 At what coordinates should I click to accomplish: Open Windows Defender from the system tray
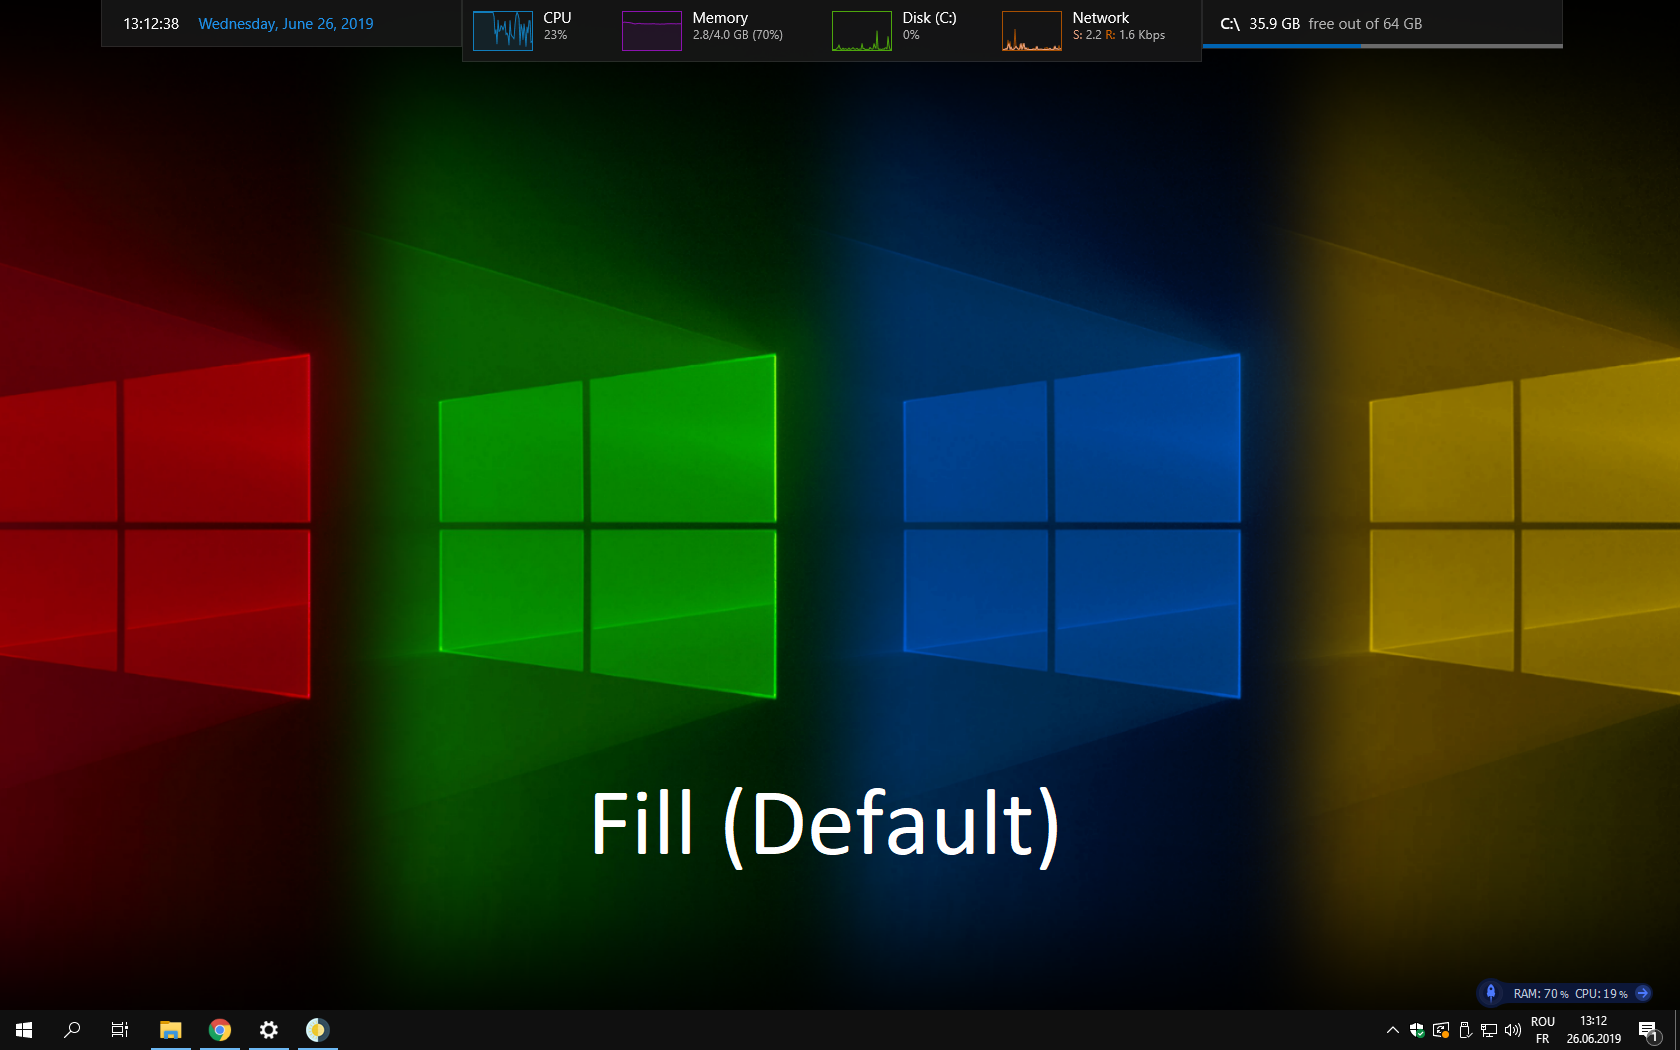pos(1417,1030)
